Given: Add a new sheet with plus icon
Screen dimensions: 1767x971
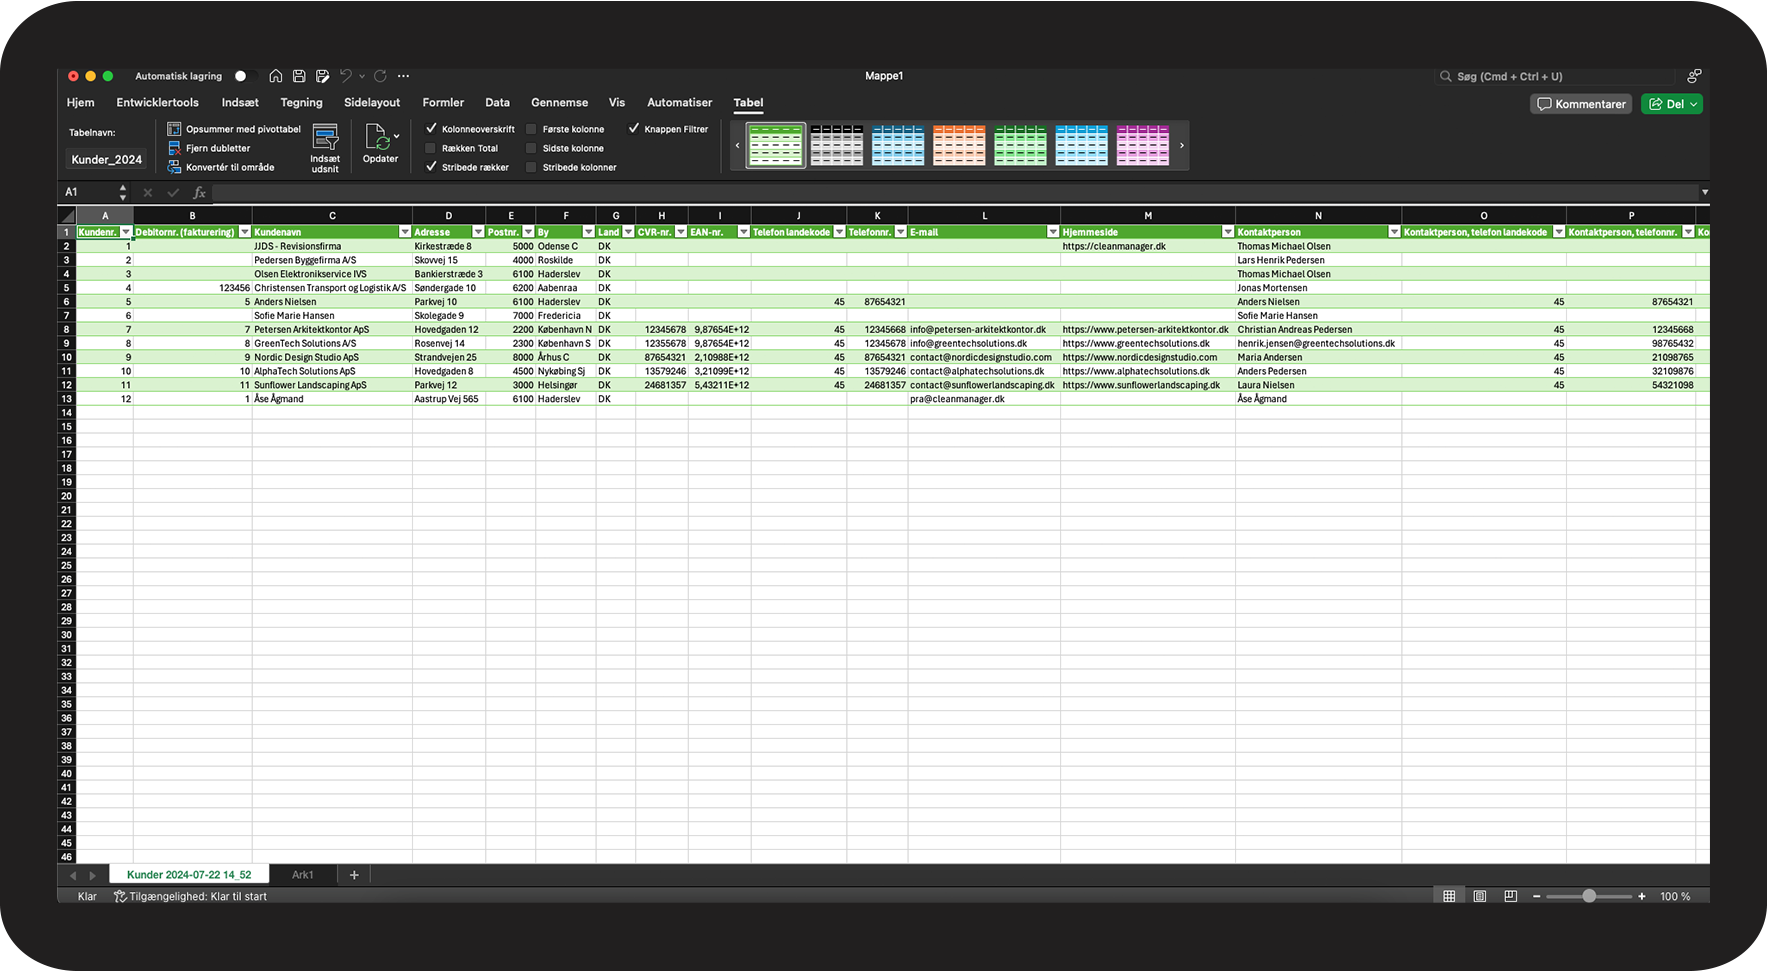Looking at the screenshot, I should click(x=354, y=875).
